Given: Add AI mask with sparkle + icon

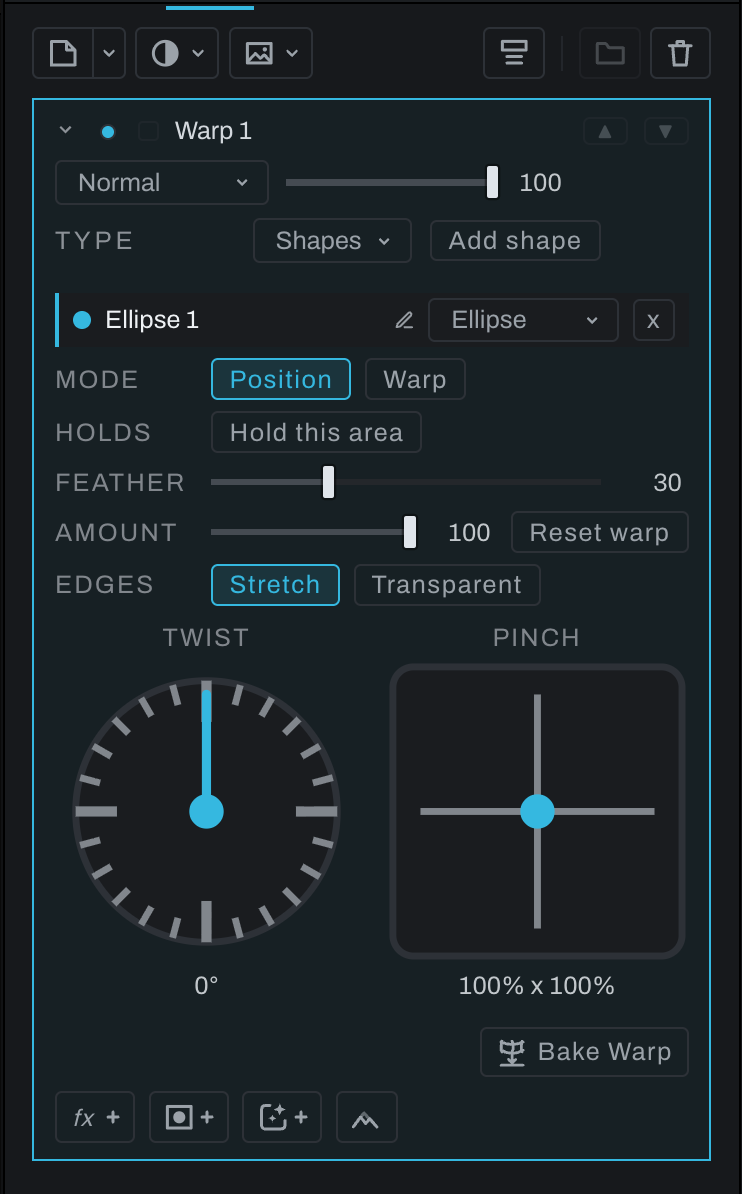Looking at the screenshot, I should 282,1117.
